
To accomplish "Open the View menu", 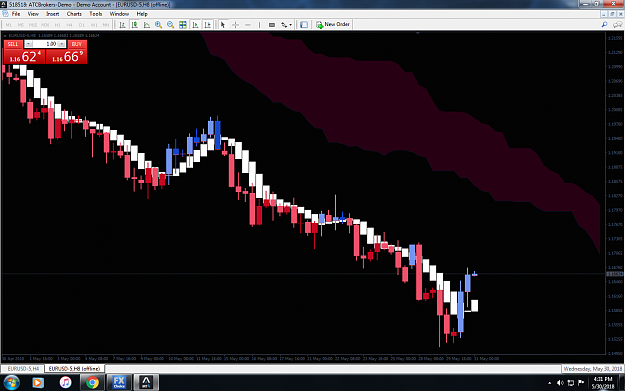I will click(x=33, y=14).
